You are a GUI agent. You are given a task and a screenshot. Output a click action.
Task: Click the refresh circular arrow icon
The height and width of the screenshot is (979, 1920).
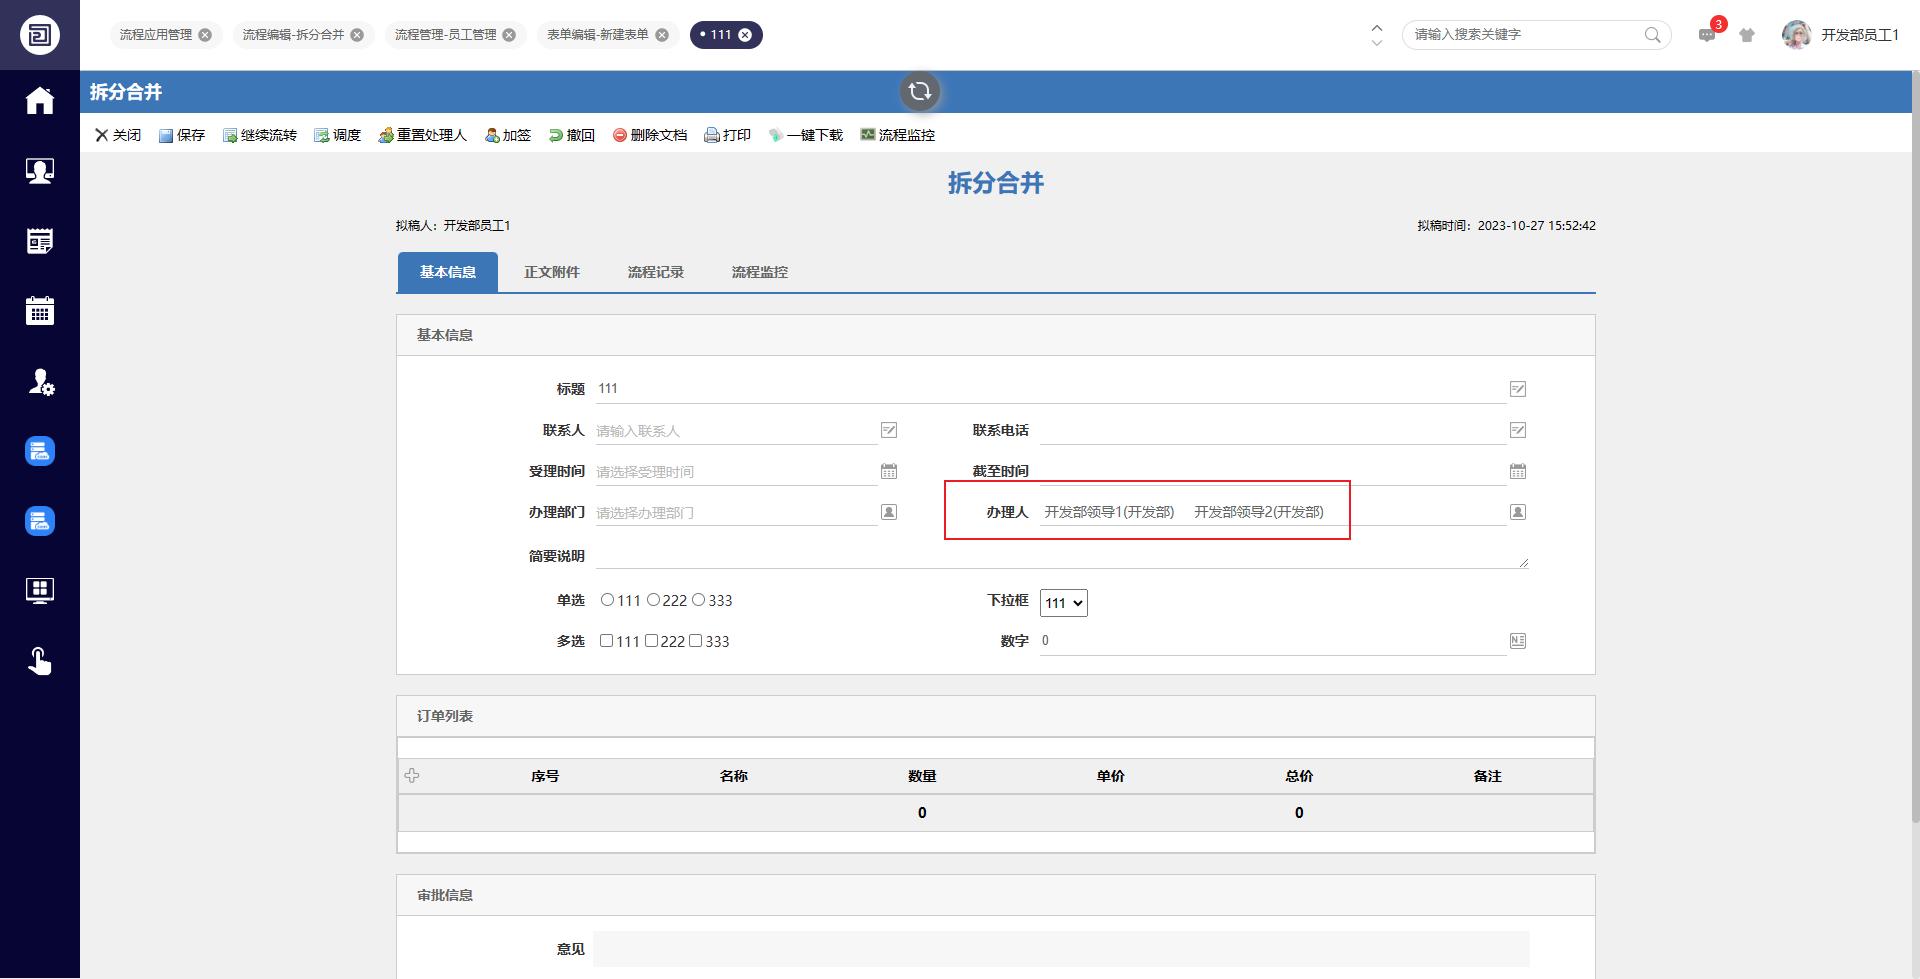coord(919,92)
